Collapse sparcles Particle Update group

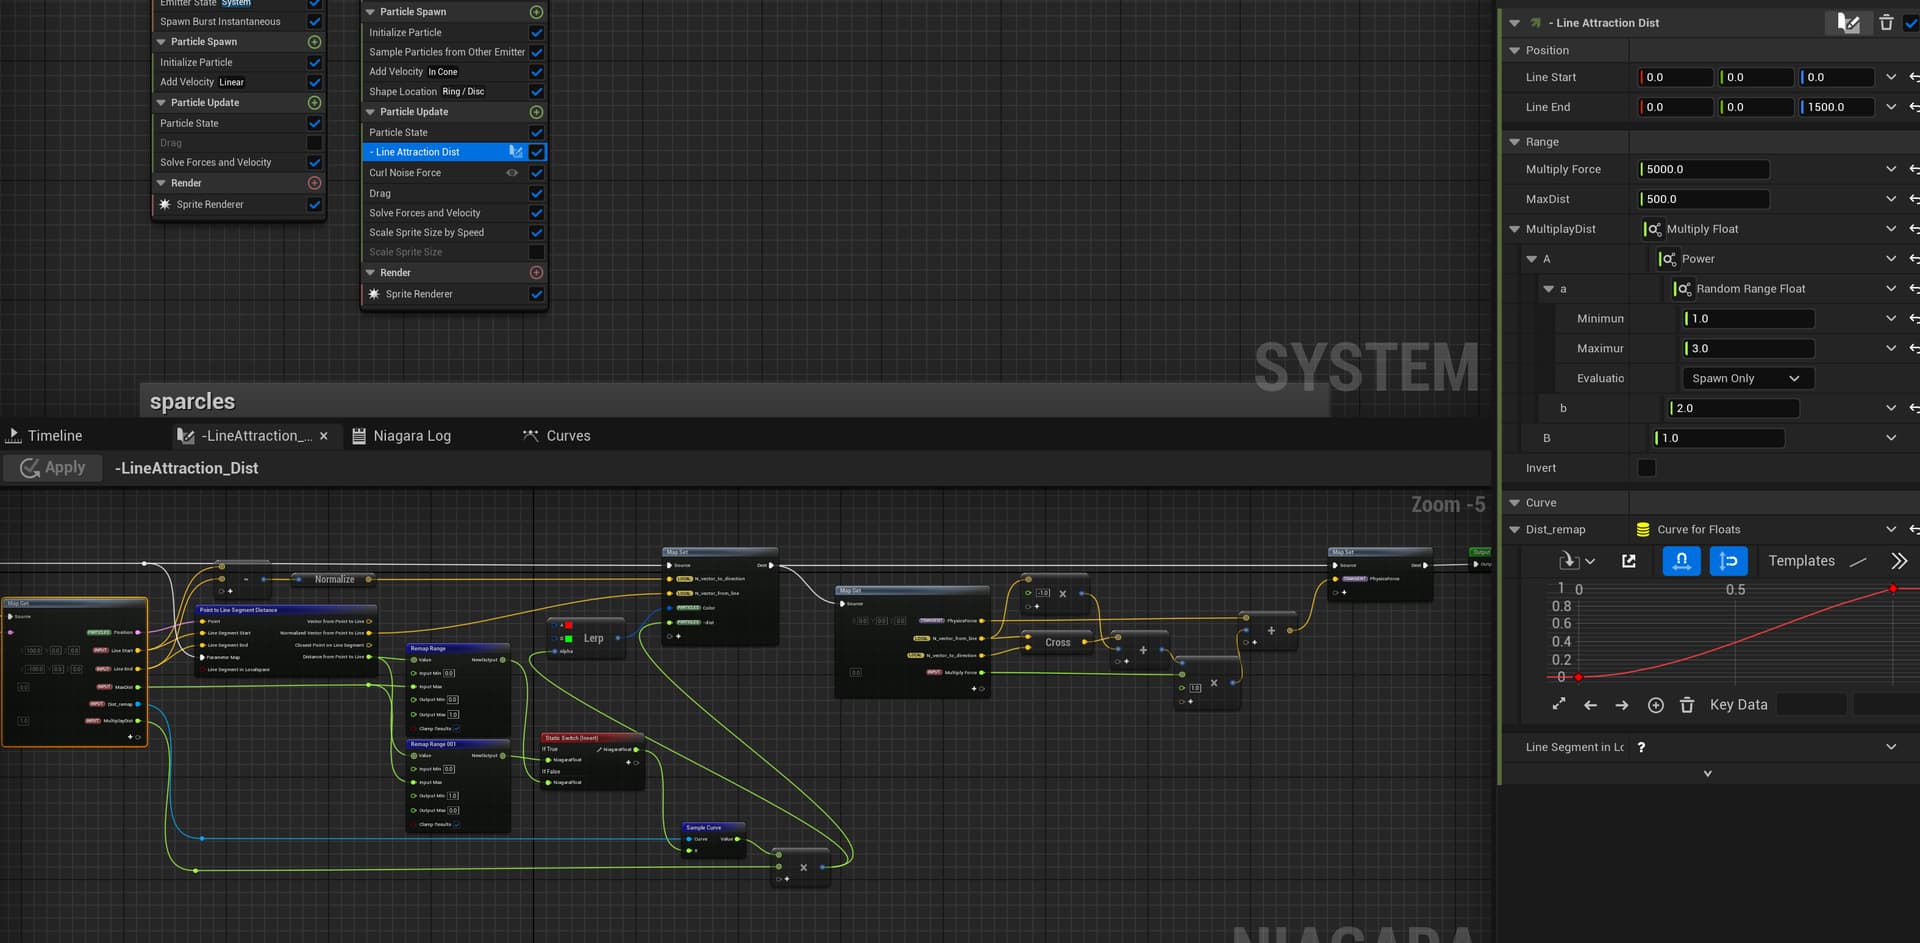pyautogui.click(x=370, y=112)
